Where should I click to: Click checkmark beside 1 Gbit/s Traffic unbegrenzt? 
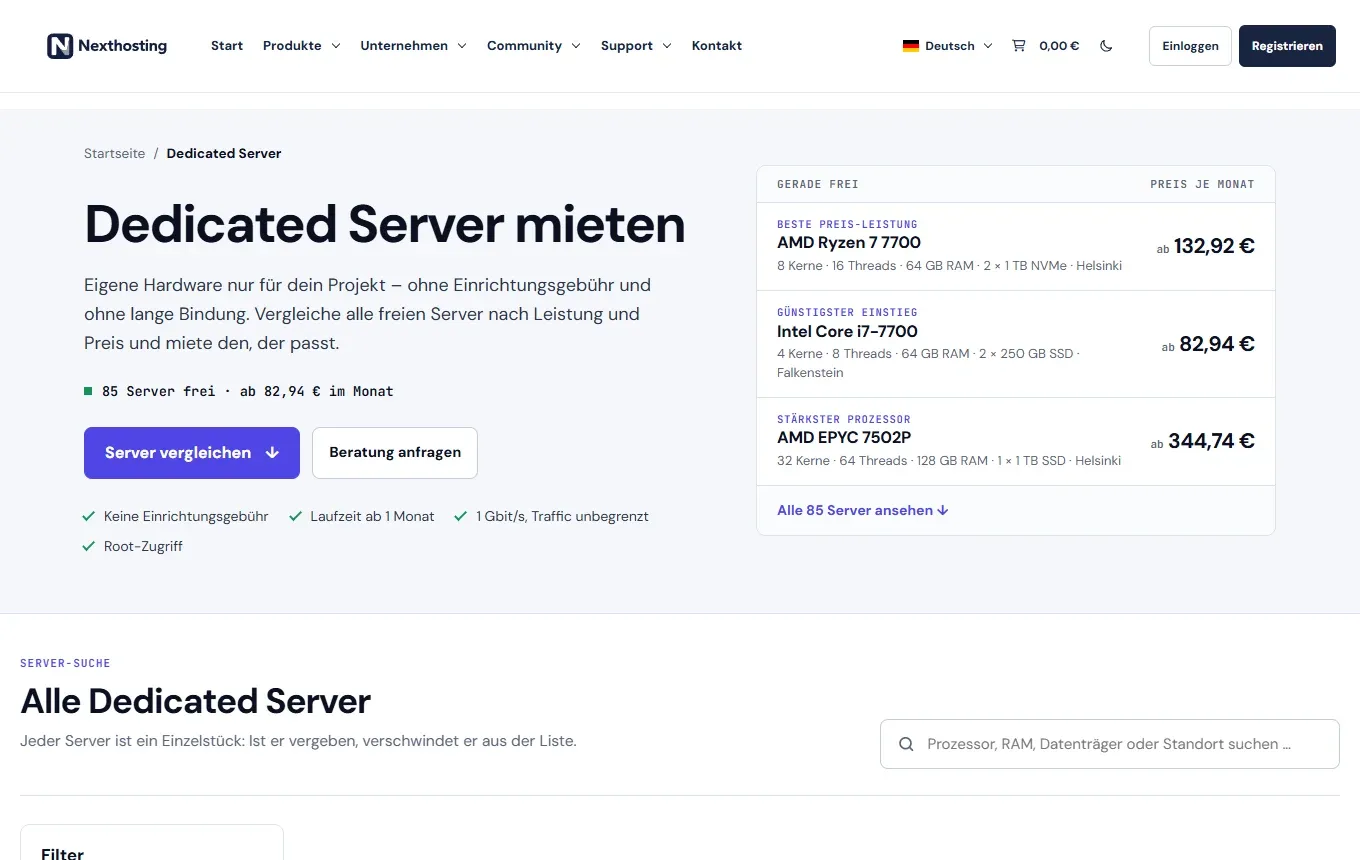tap(461, 516)
